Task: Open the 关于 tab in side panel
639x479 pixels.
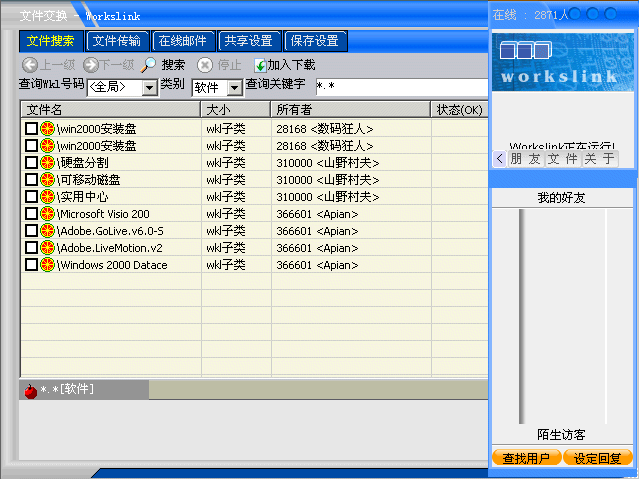Action: click(x=599, y=159)
